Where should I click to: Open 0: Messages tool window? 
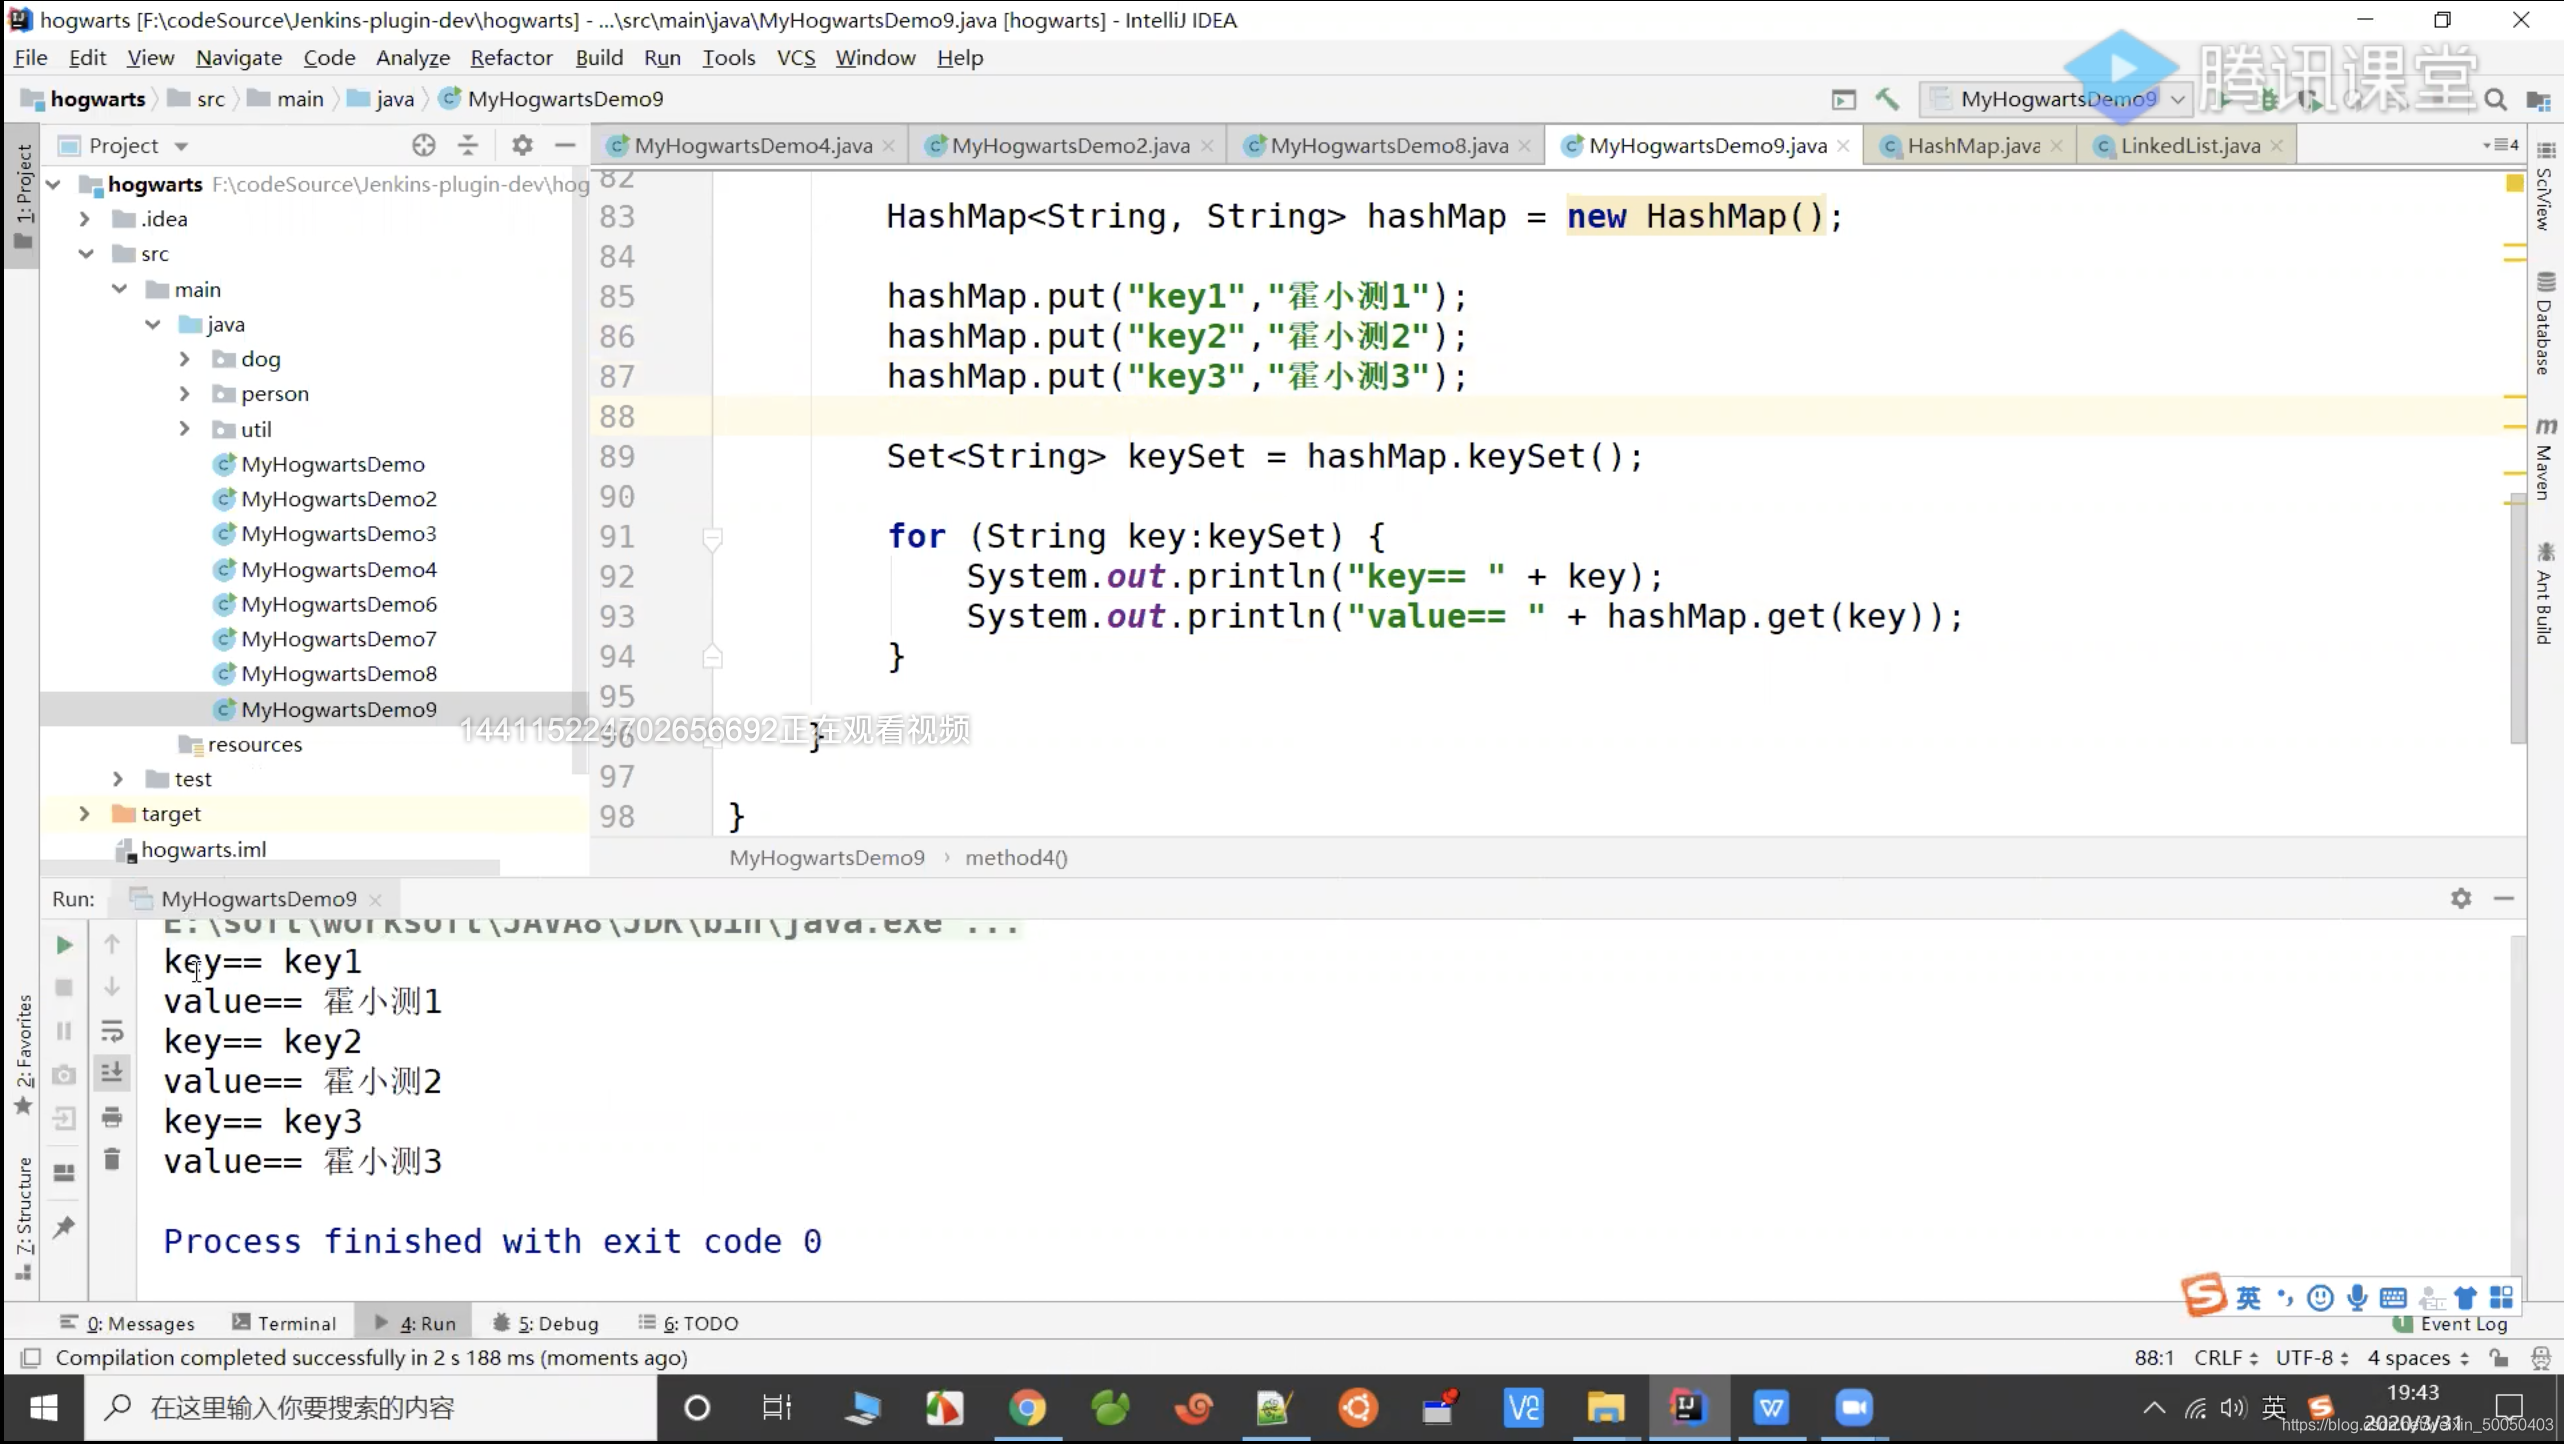pyautogui.click(x=127, y=1323)
